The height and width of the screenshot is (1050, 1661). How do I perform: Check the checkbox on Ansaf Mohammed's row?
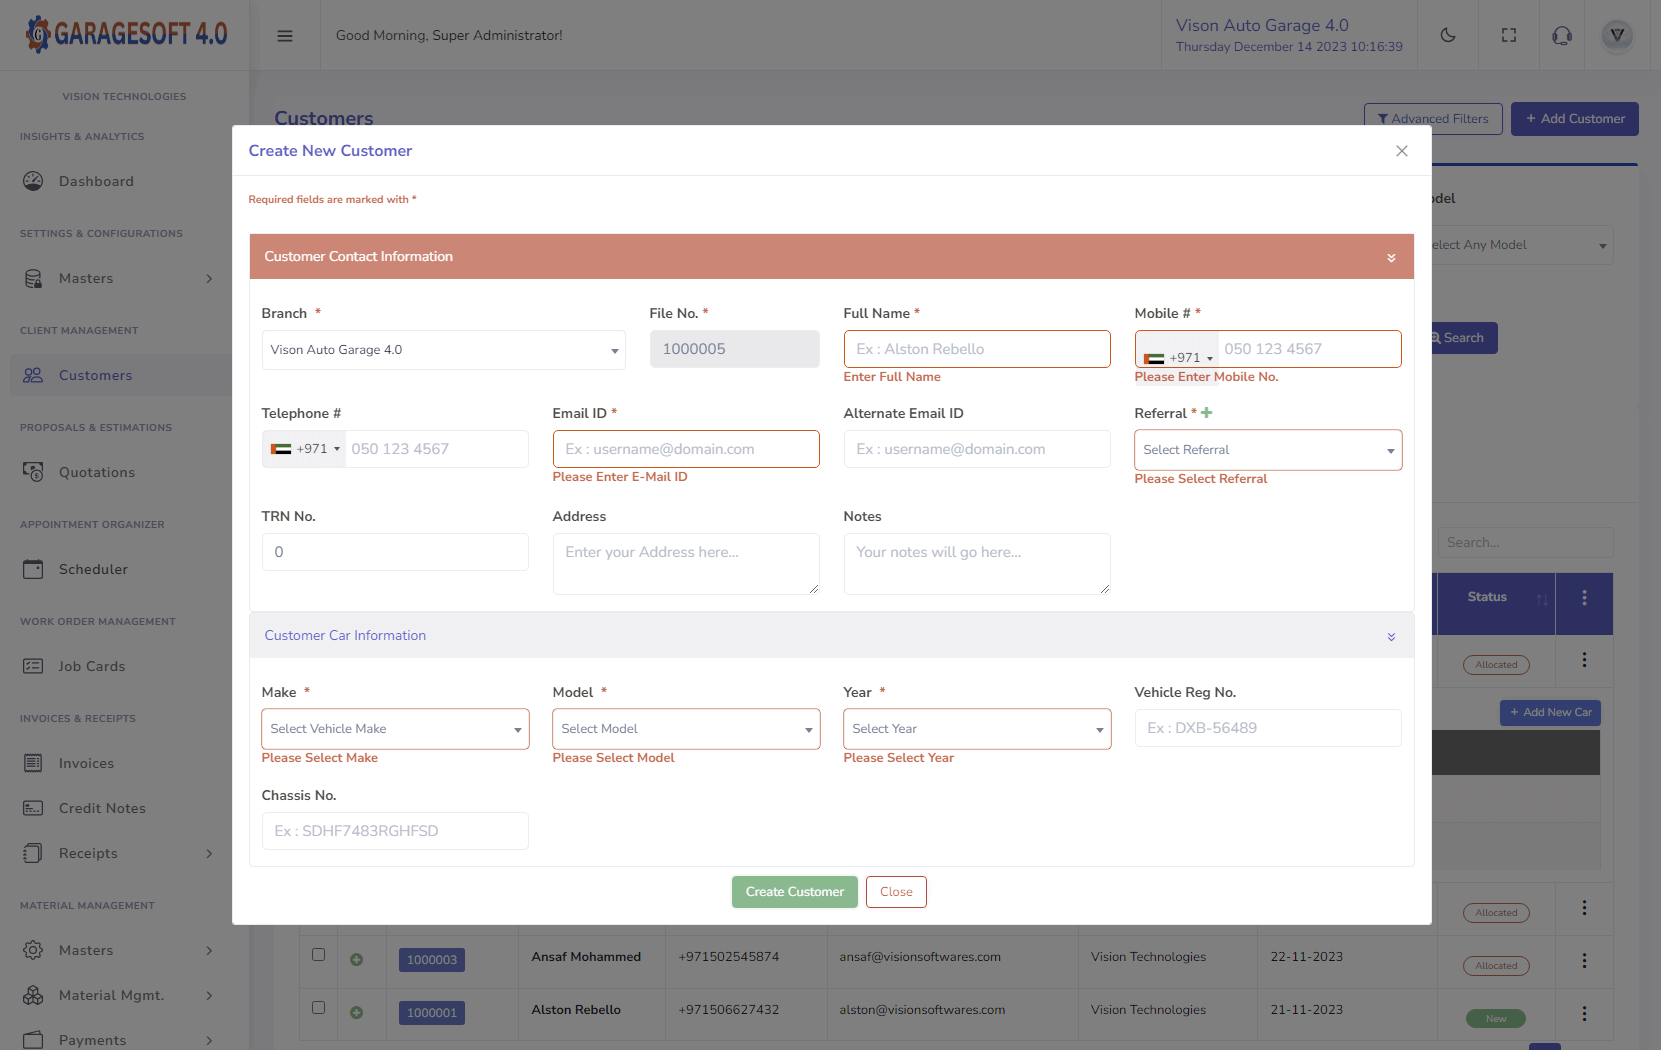[x=318, y=955]
